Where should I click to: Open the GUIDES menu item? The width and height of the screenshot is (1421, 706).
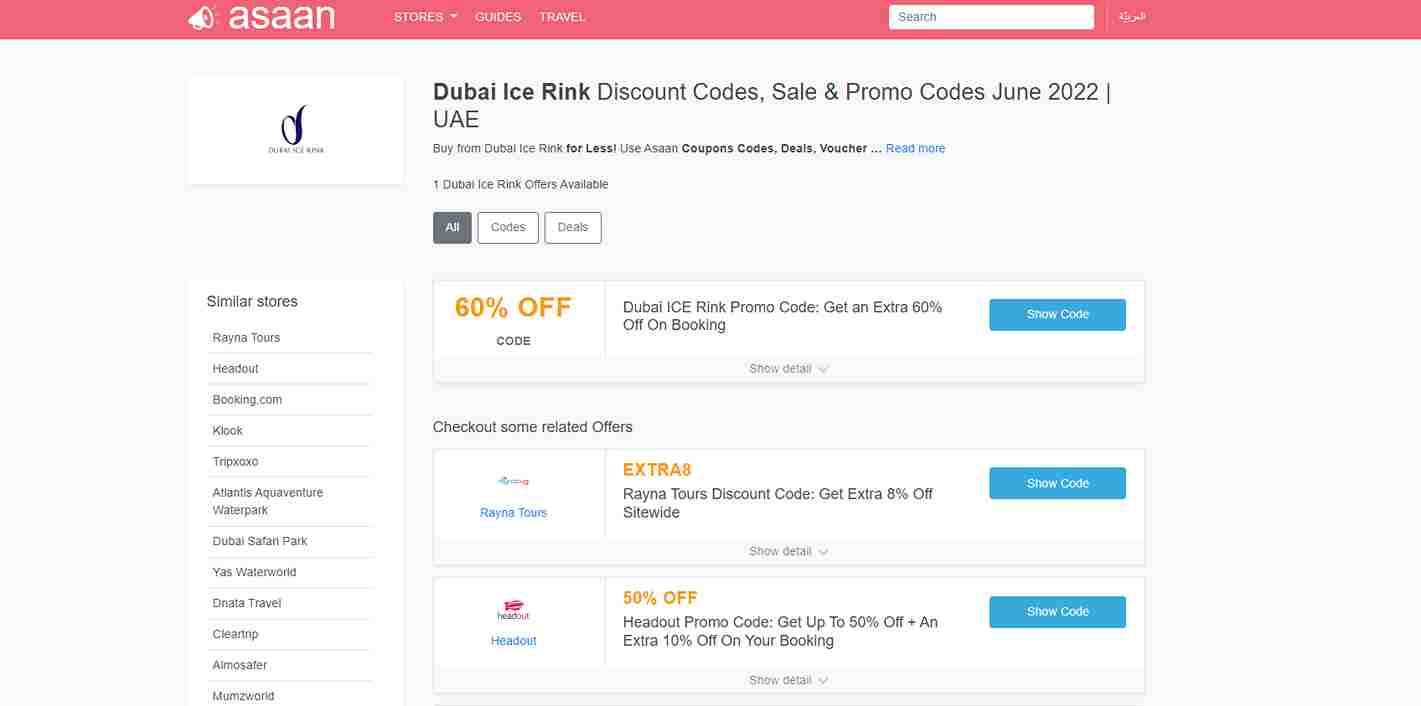coord(498,17)
